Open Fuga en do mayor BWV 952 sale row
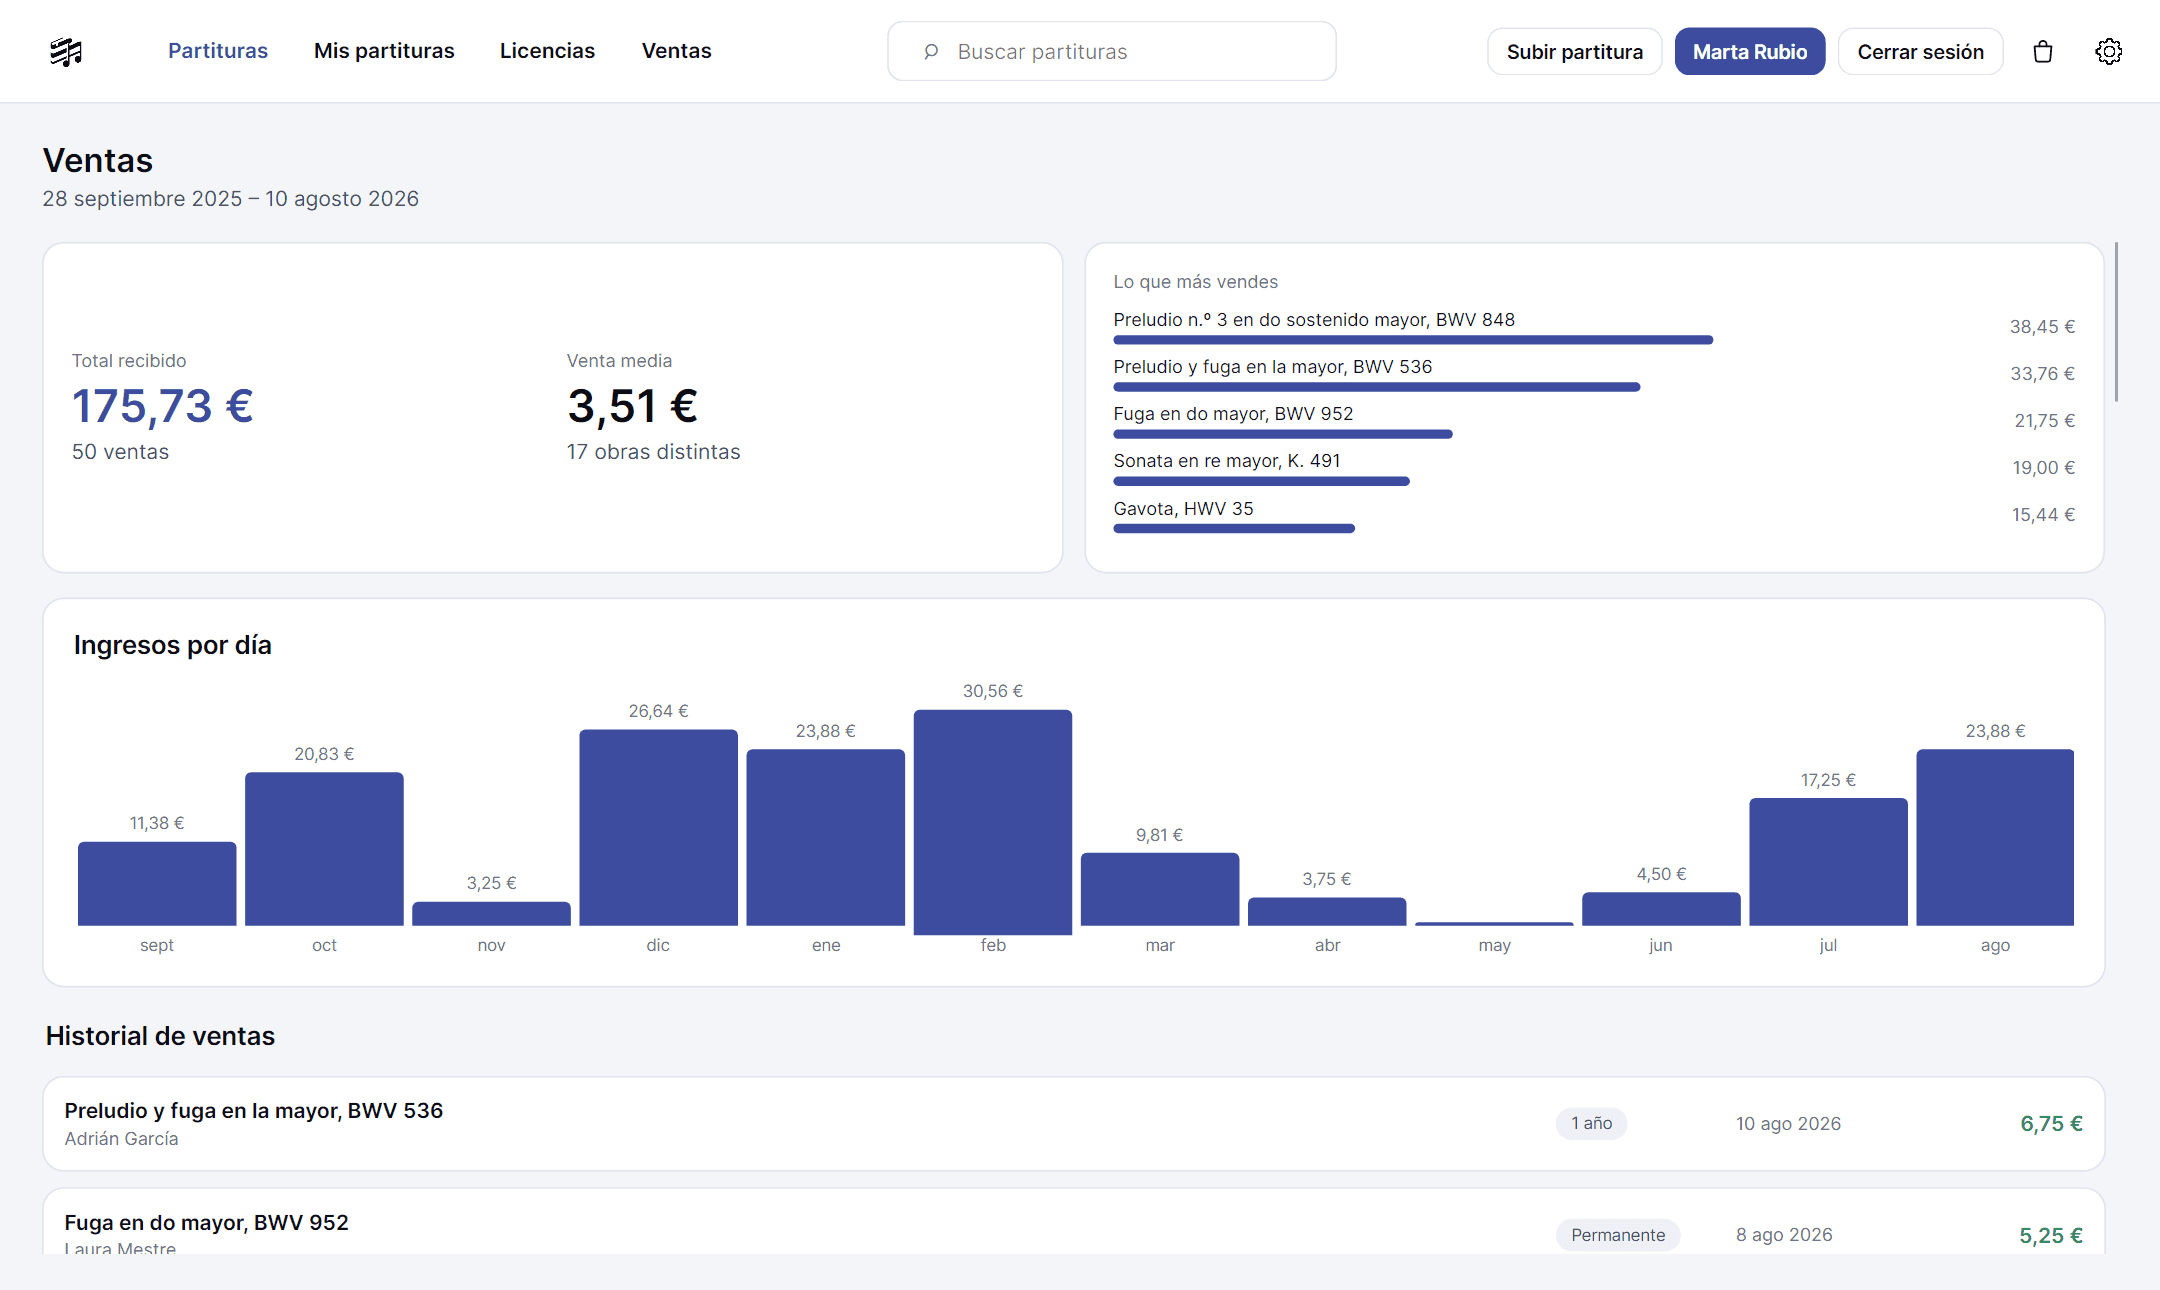 [x=1073, y=1222]
